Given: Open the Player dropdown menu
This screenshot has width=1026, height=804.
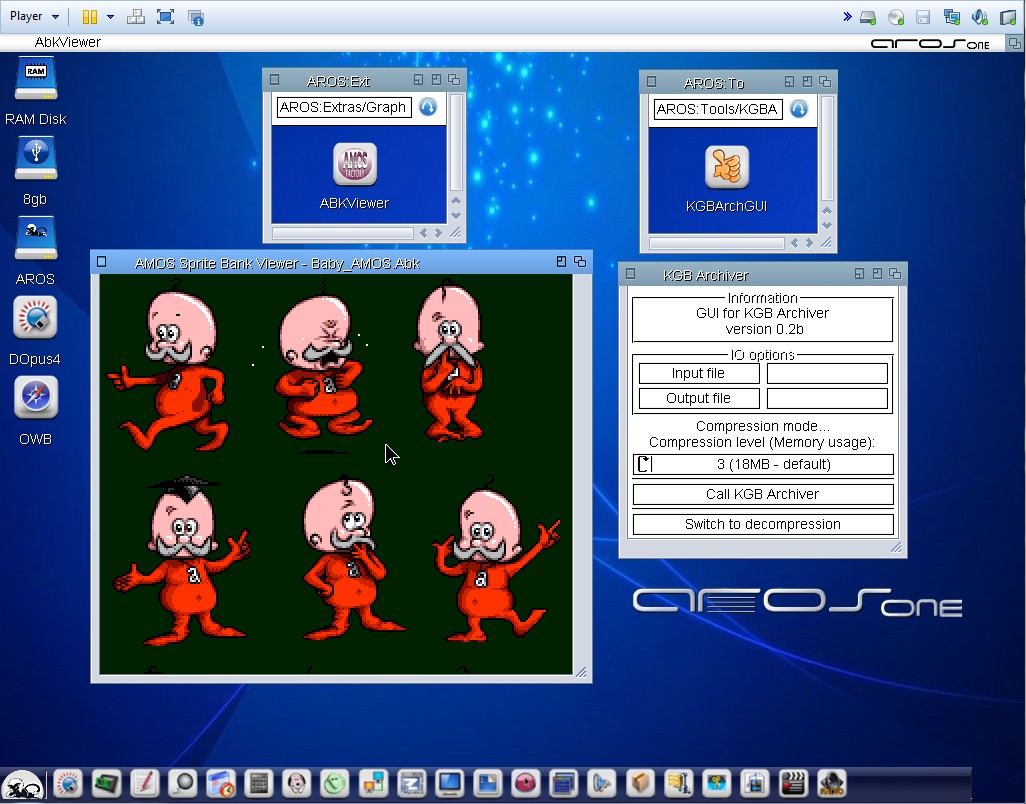Looking at the screenshot, I should click(33, 16).
